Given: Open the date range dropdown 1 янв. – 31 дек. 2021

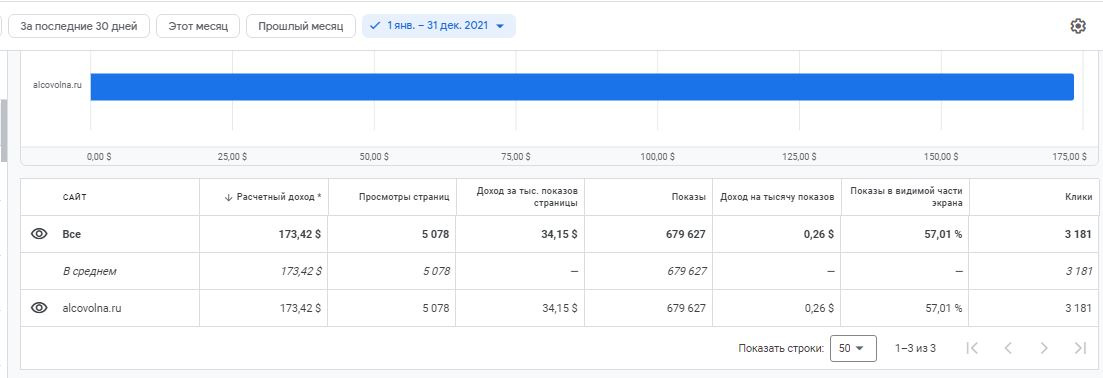Looking at the screenshot, I should coord(439,26).
